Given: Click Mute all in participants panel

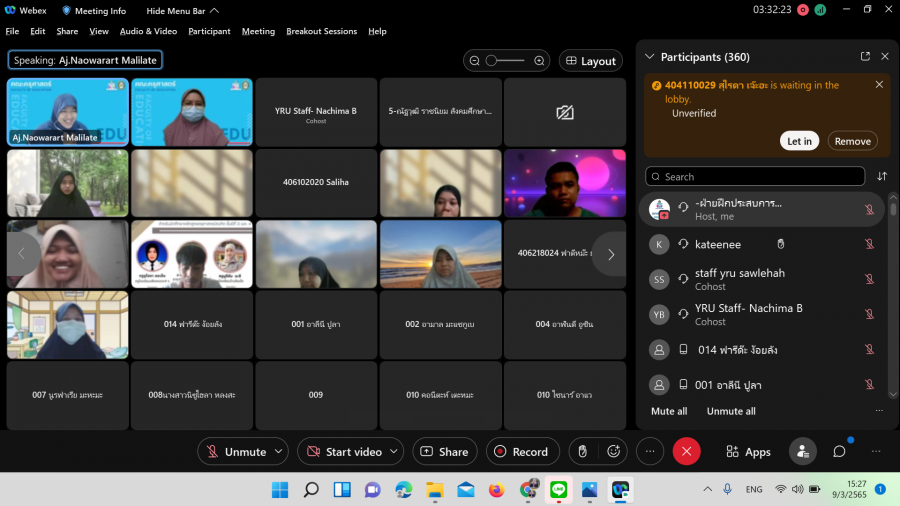Looking at the screenshot, I should tap(669, 411).
